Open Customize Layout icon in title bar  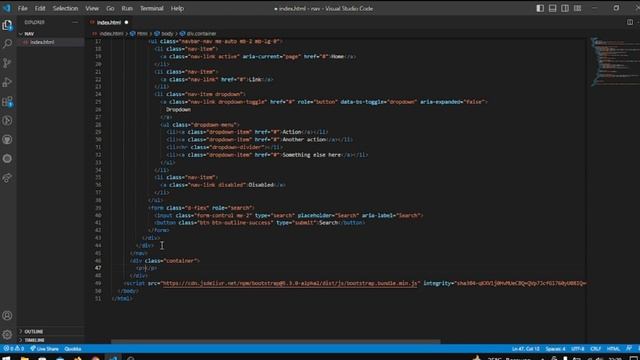click(x=577, y=8)
